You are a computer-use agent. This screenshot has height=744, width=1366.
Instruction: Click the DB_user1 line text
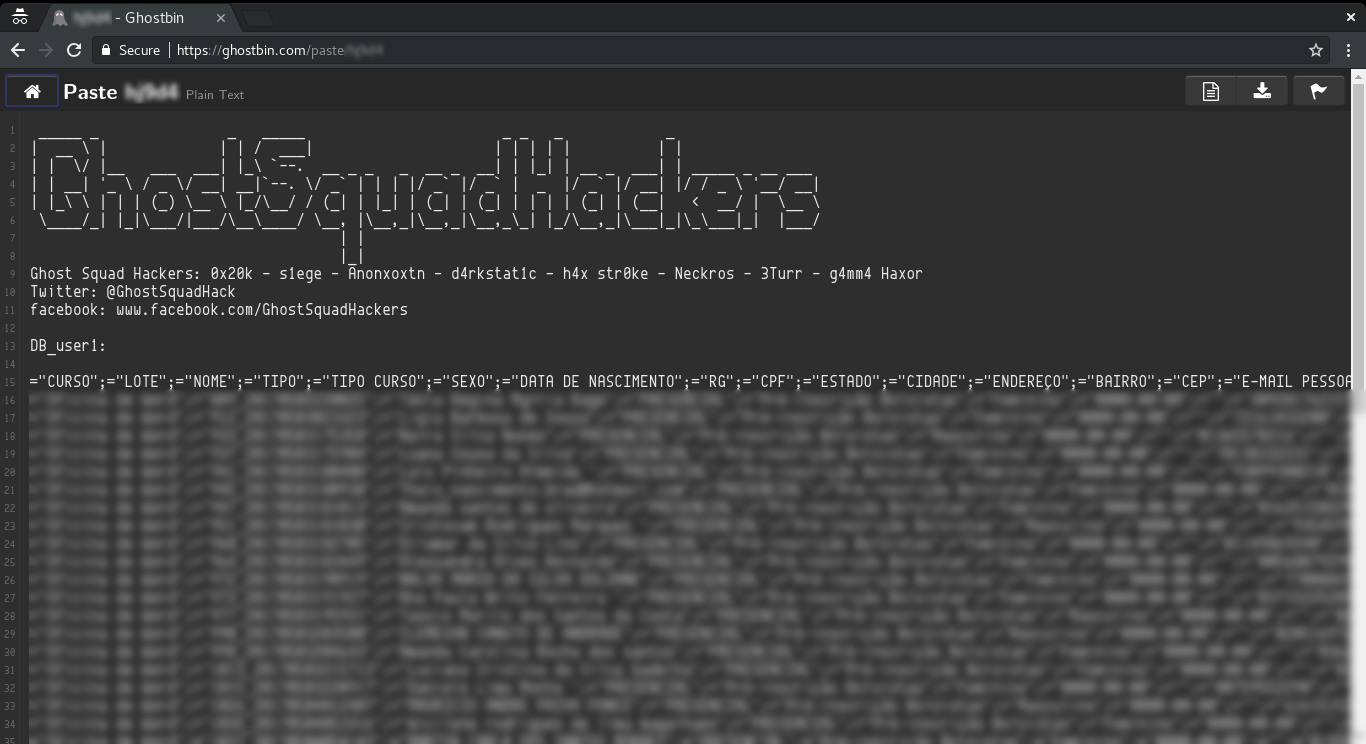(x=68, y=345)
